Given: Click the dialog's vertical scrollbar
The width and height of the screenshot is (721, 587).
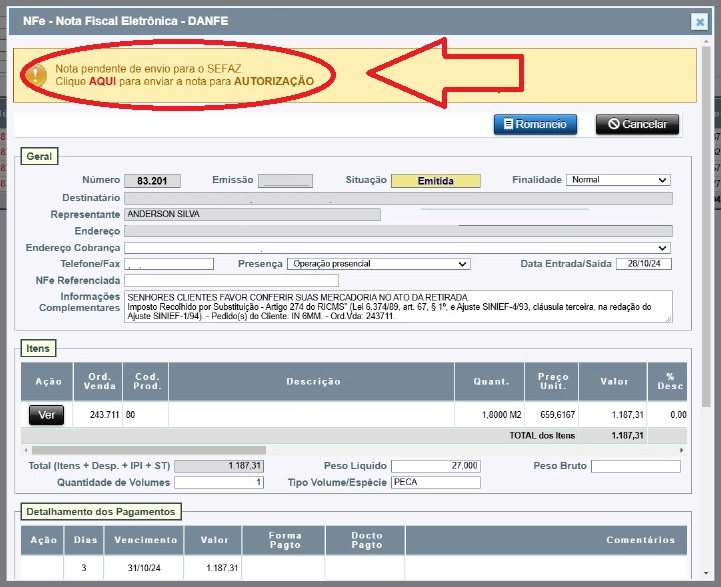Looking at the screenshot, I should pyautogui.click(x=706, y=300).
